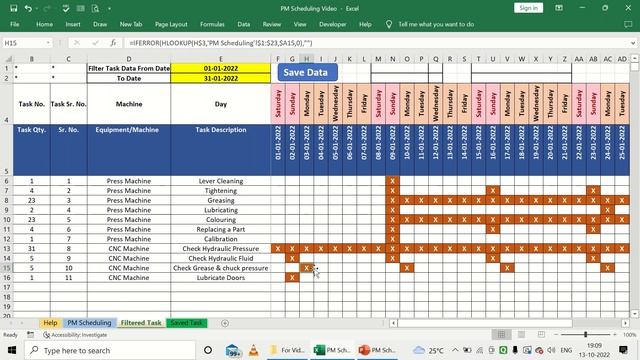The width and height of the screenshot is (640, 360).
Task: Click the Cancel X icon in formula bar
Action: pos(77,43)
